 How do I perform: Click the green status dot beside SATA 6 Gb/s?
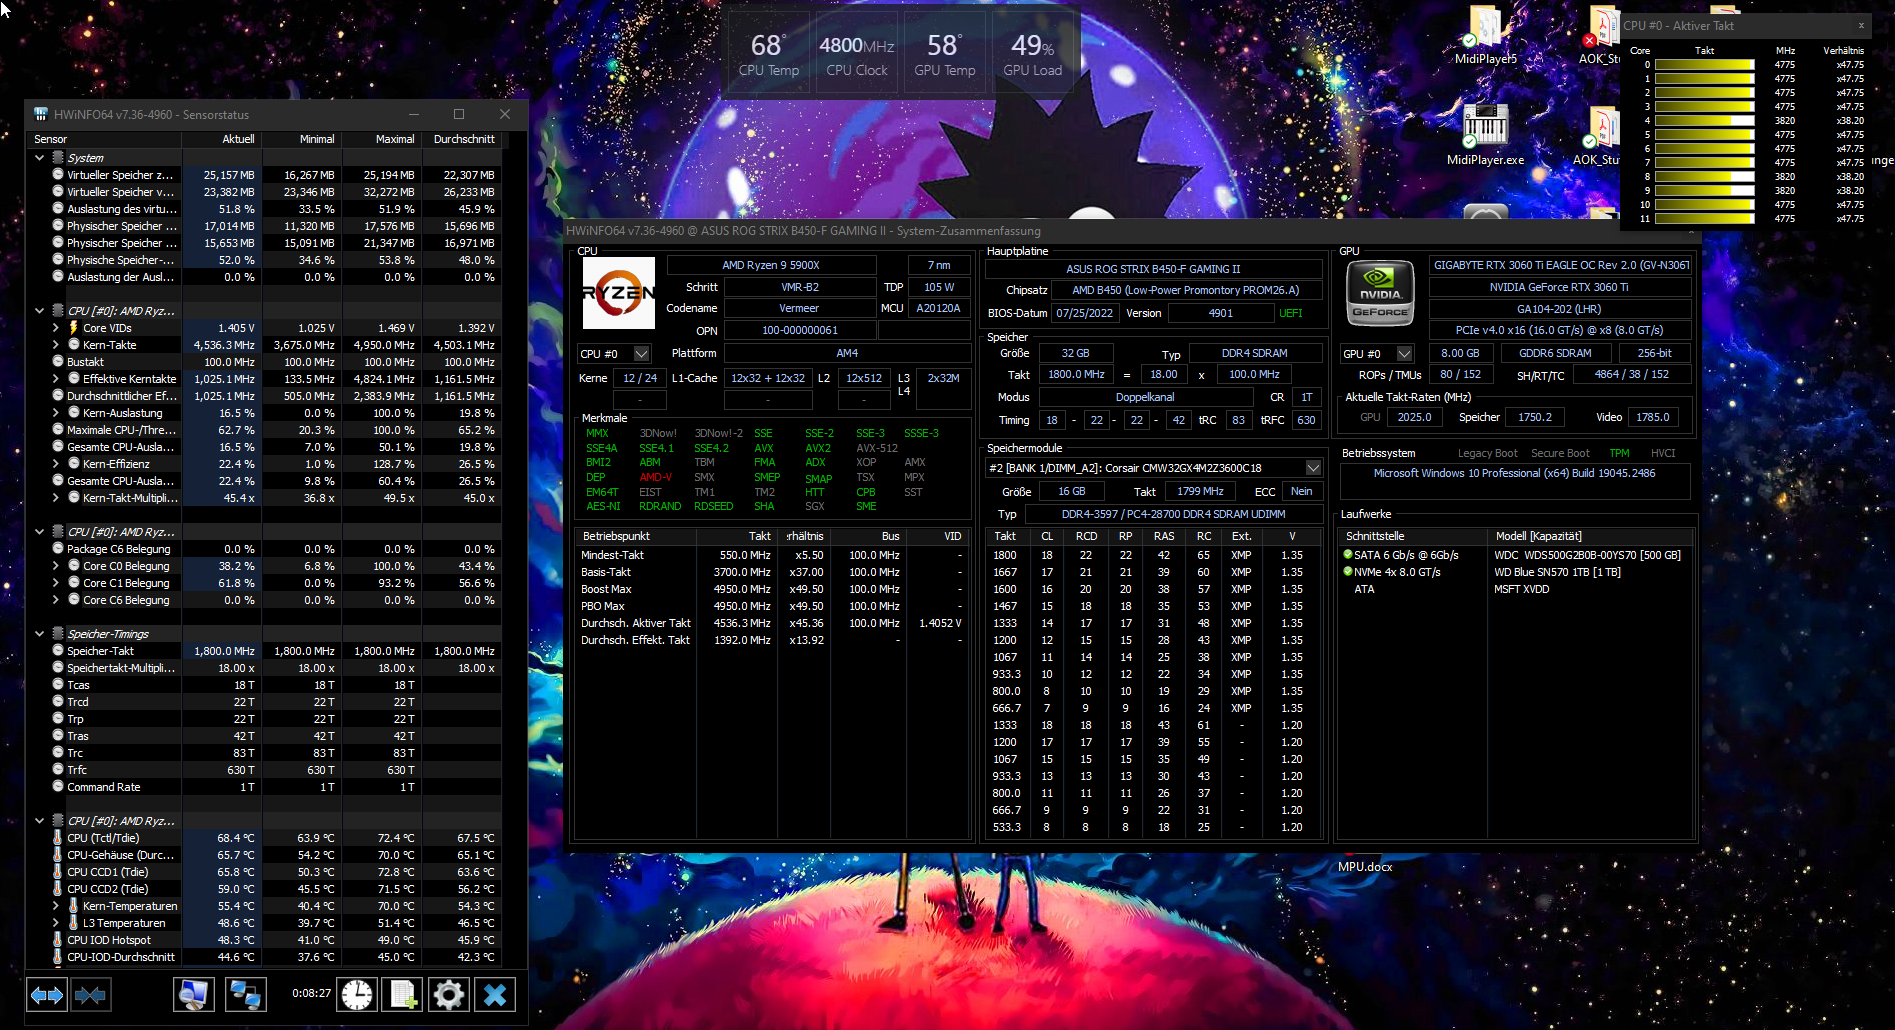[1348, 555]
